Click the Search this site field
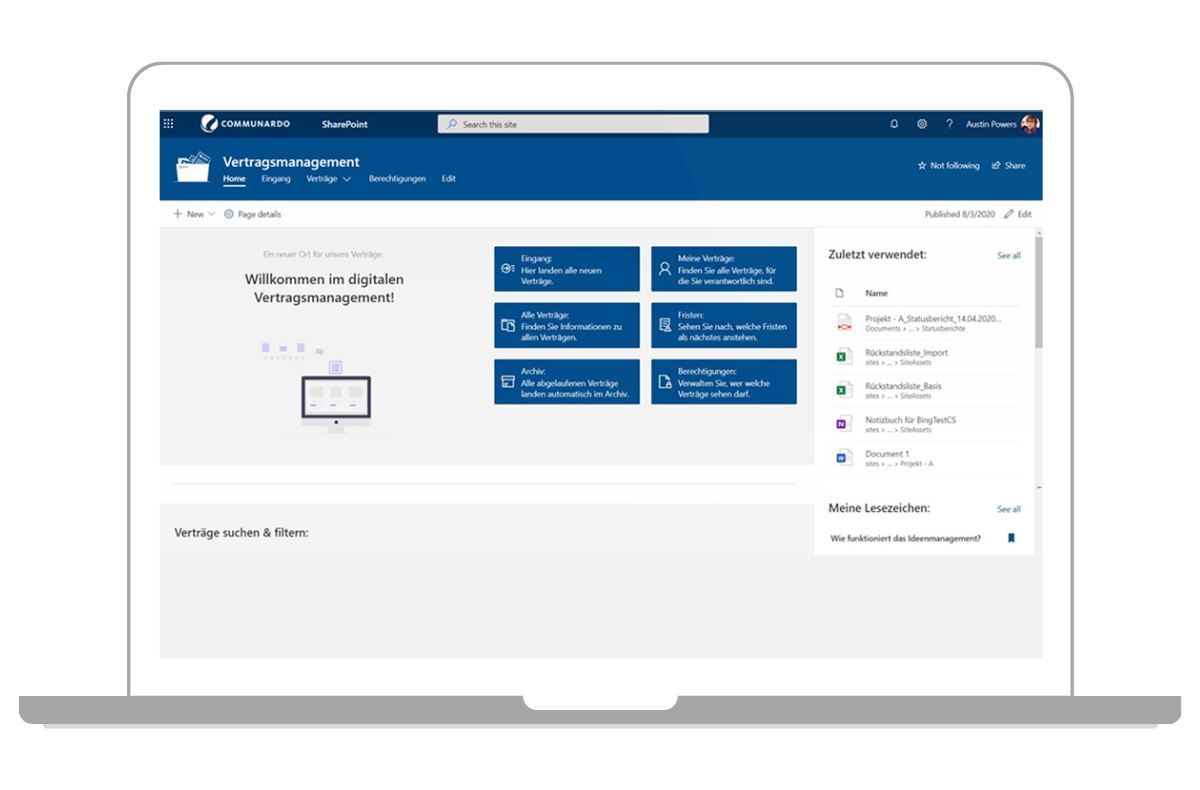 pyautogui.click(x=573, y=124)
